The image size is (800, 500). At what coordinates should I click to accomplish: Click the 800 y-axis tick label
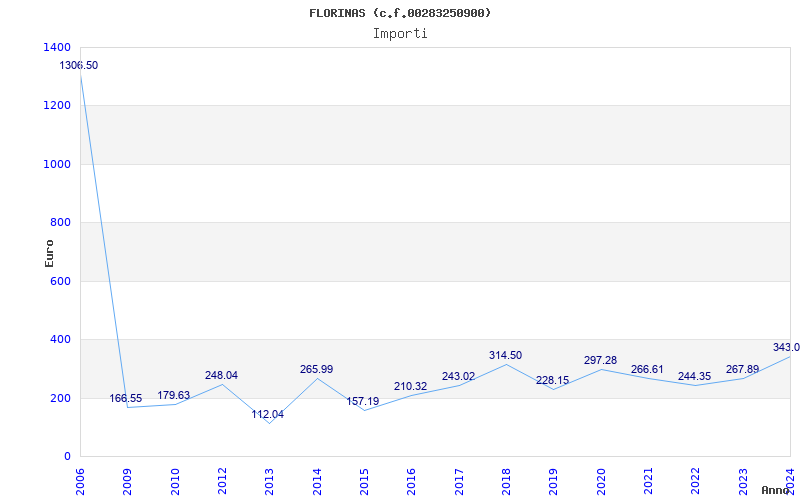coord(61,222)
